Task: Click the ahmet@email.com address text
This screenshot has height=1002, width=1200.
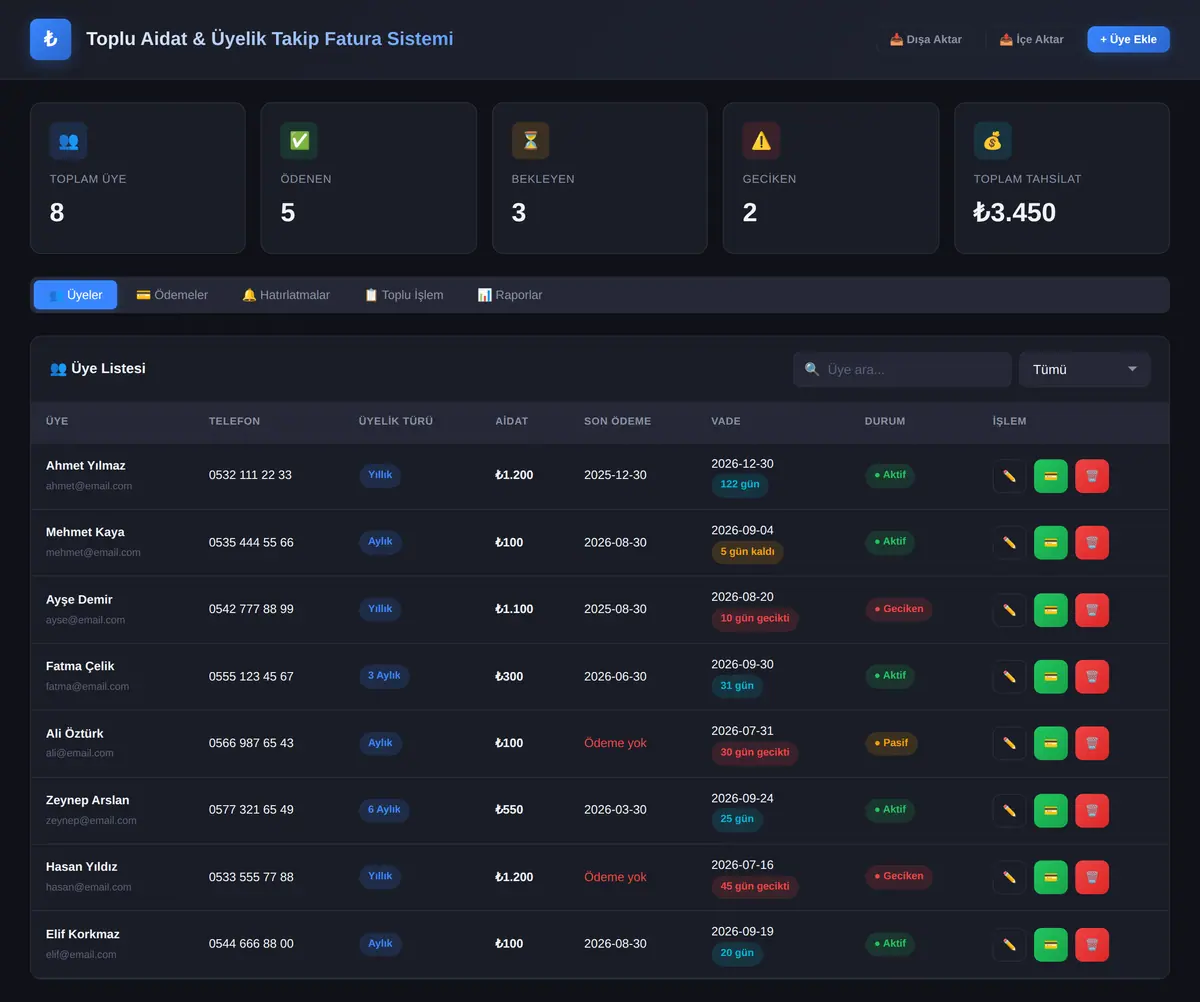Action: [89, 486]
